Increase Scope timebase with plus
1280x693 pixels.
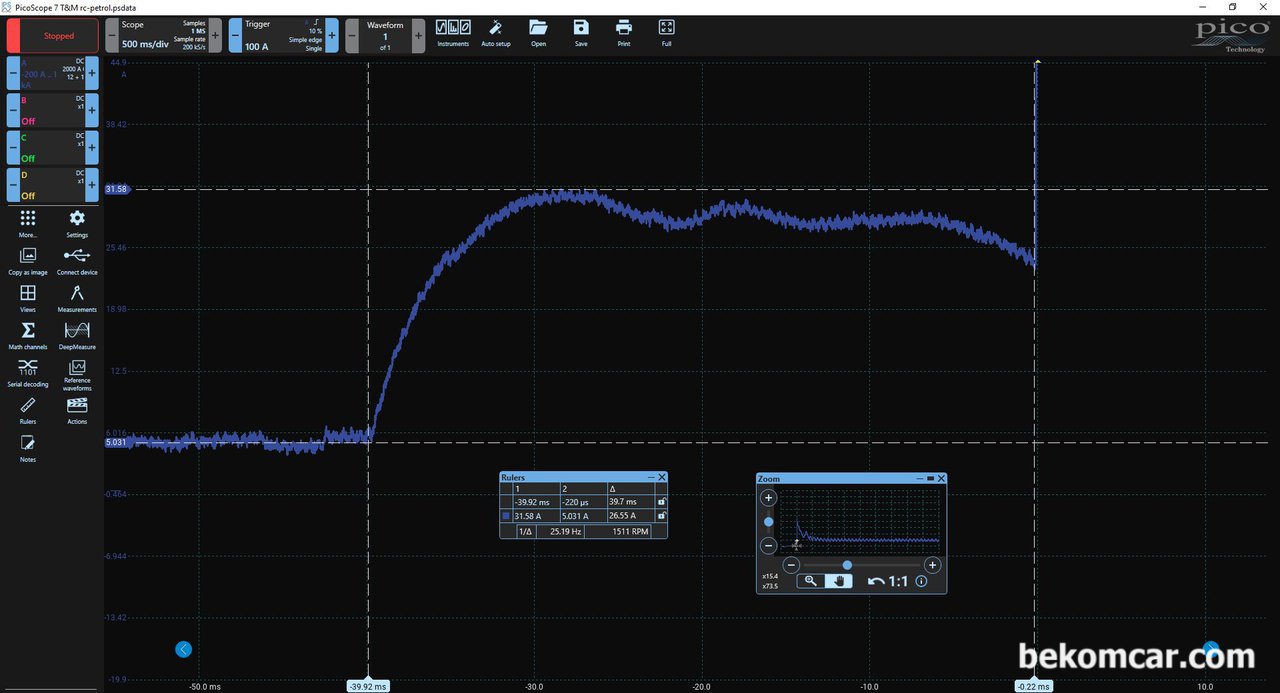(215, 35)
